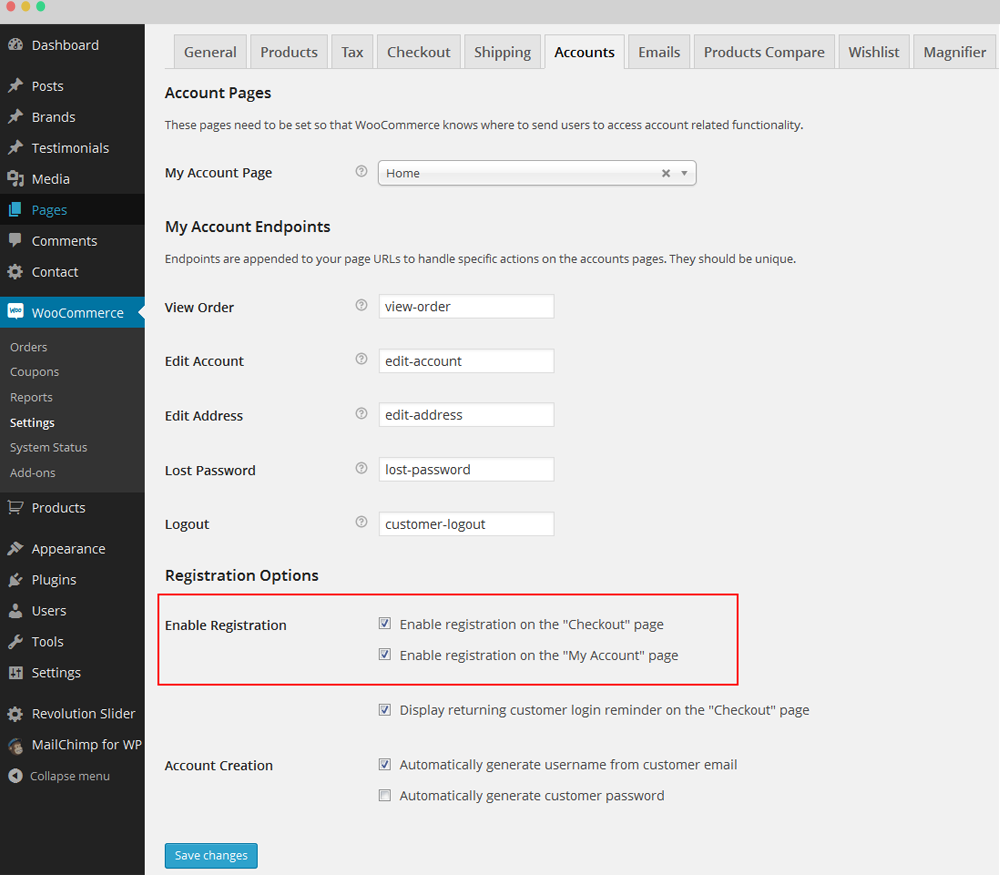Screen dimensions: 1000x875
Task: Click the View Order endpoint input field
Action: 466,307
